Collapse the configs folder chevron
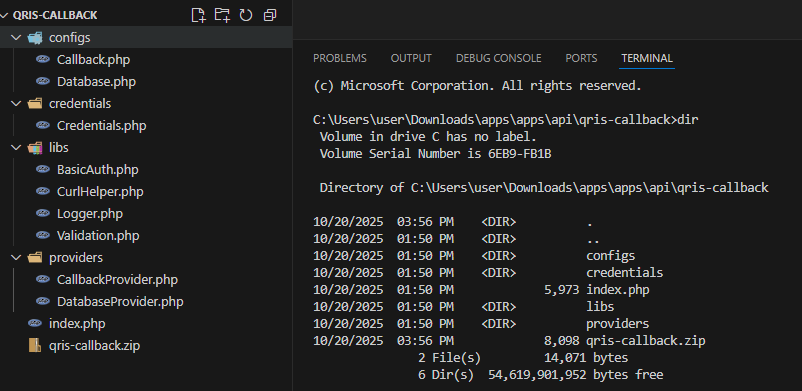The width and height of the screenshot is (802, 391). (17, 37)
